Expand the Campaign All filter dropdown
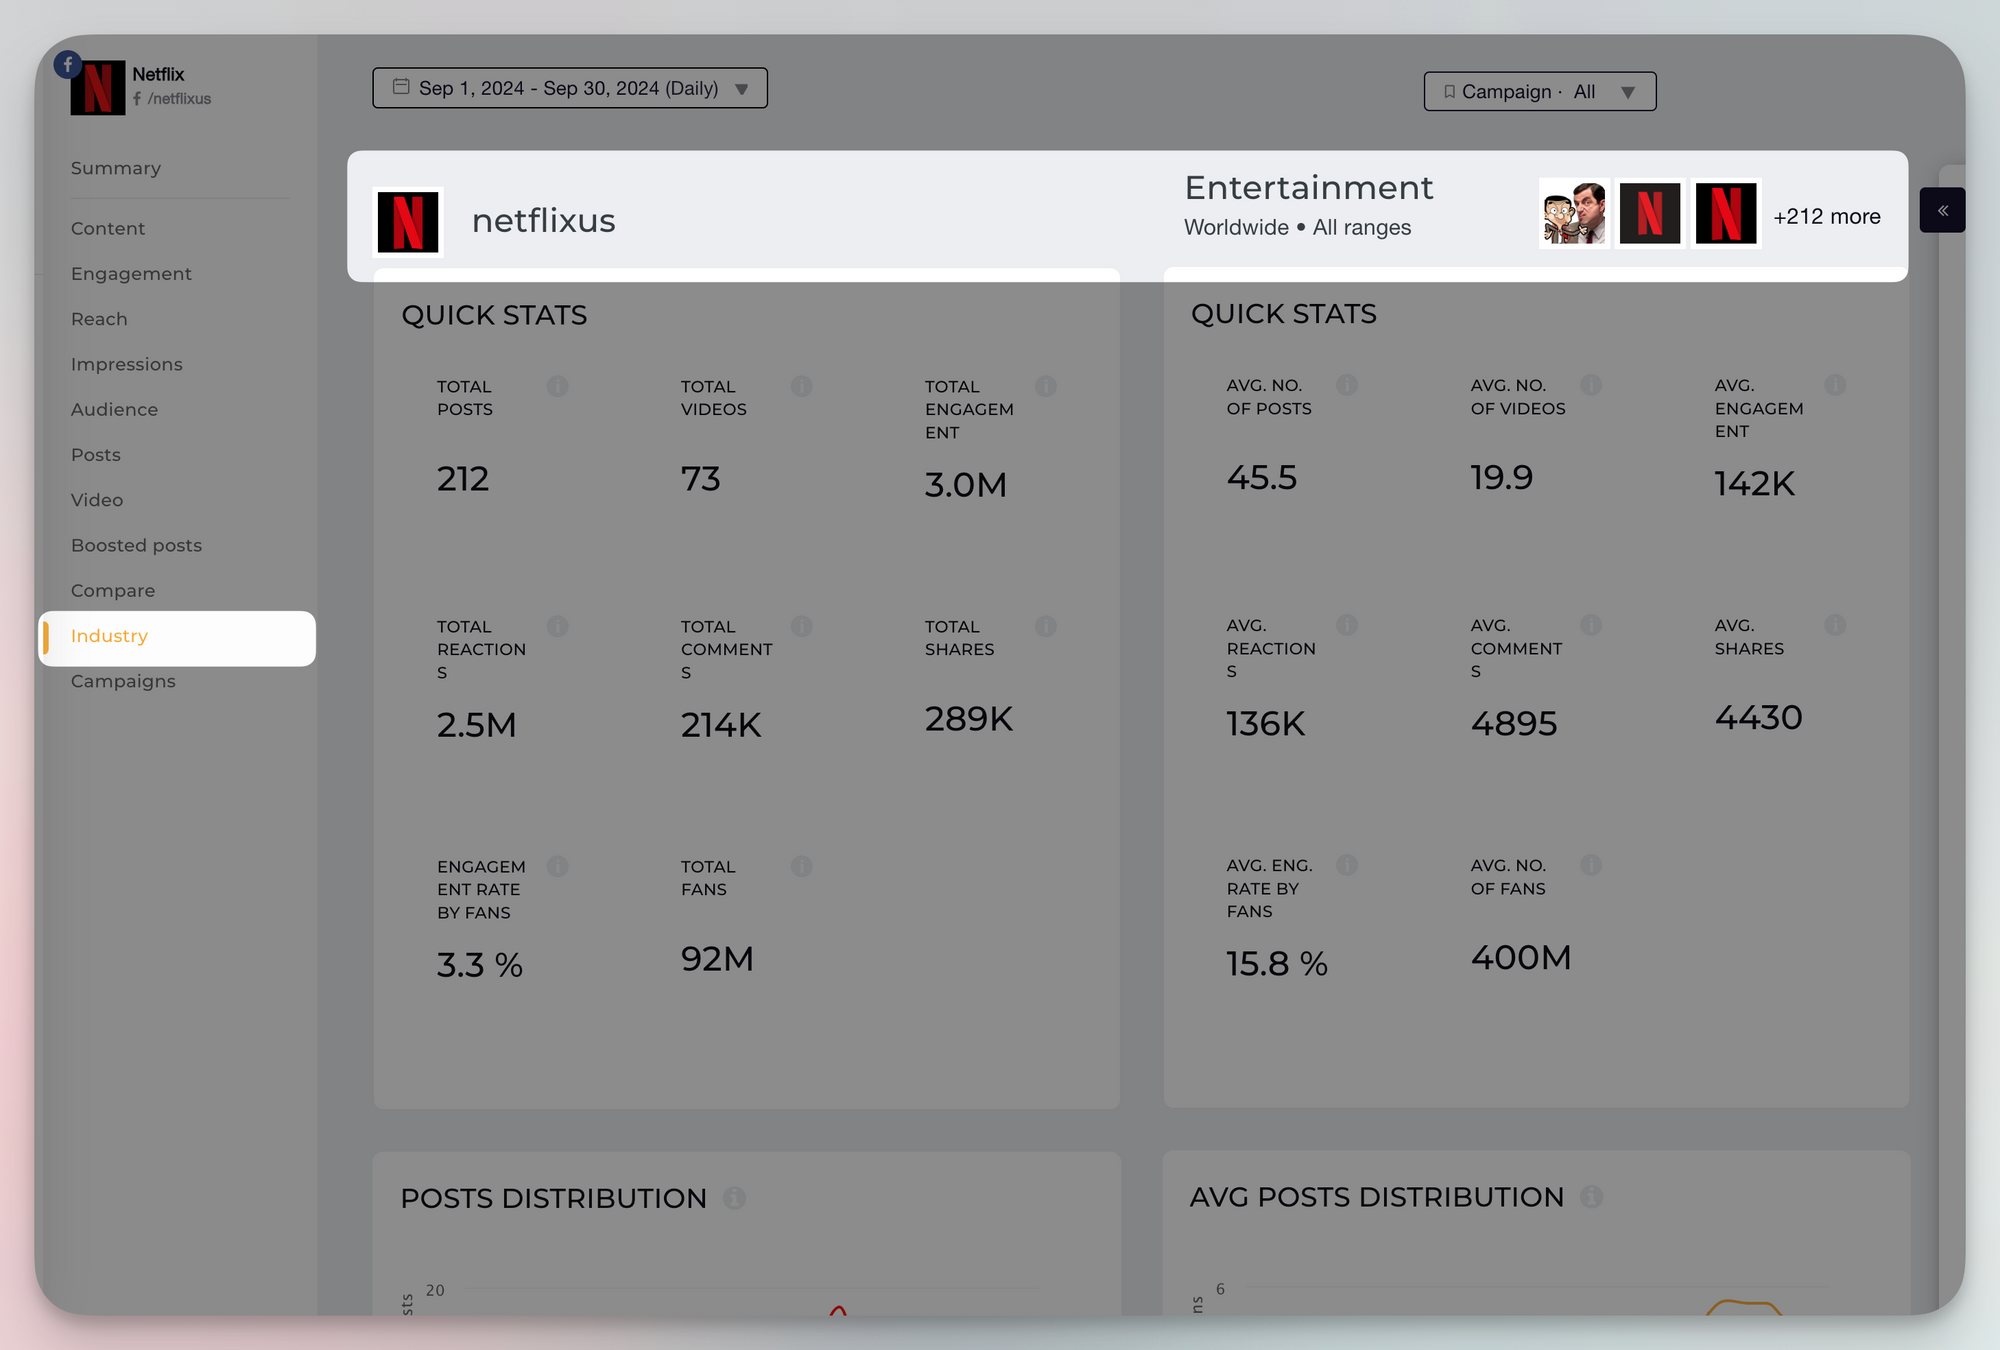This screenshot has height=1350, width=2000. click(1540, 91)
